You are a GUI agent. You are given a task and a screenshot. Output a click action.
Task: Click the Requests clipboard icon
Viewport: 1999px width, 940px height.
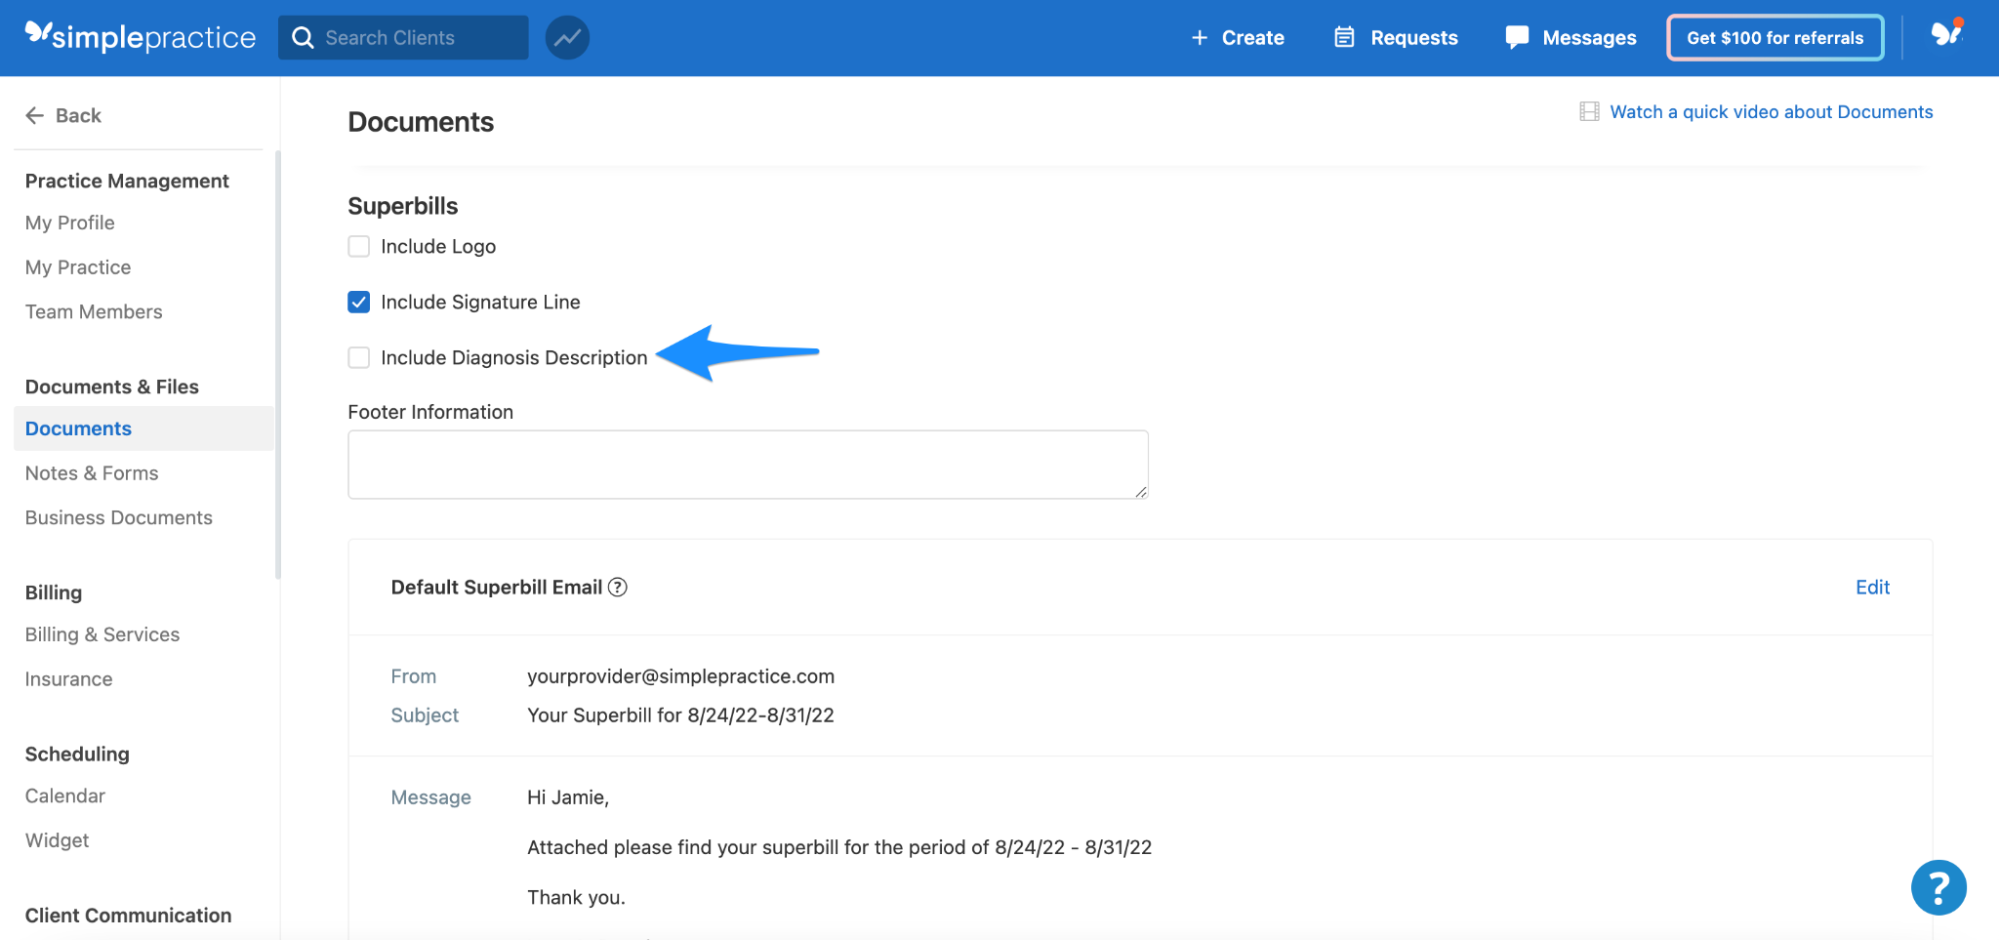[1345, 37]
